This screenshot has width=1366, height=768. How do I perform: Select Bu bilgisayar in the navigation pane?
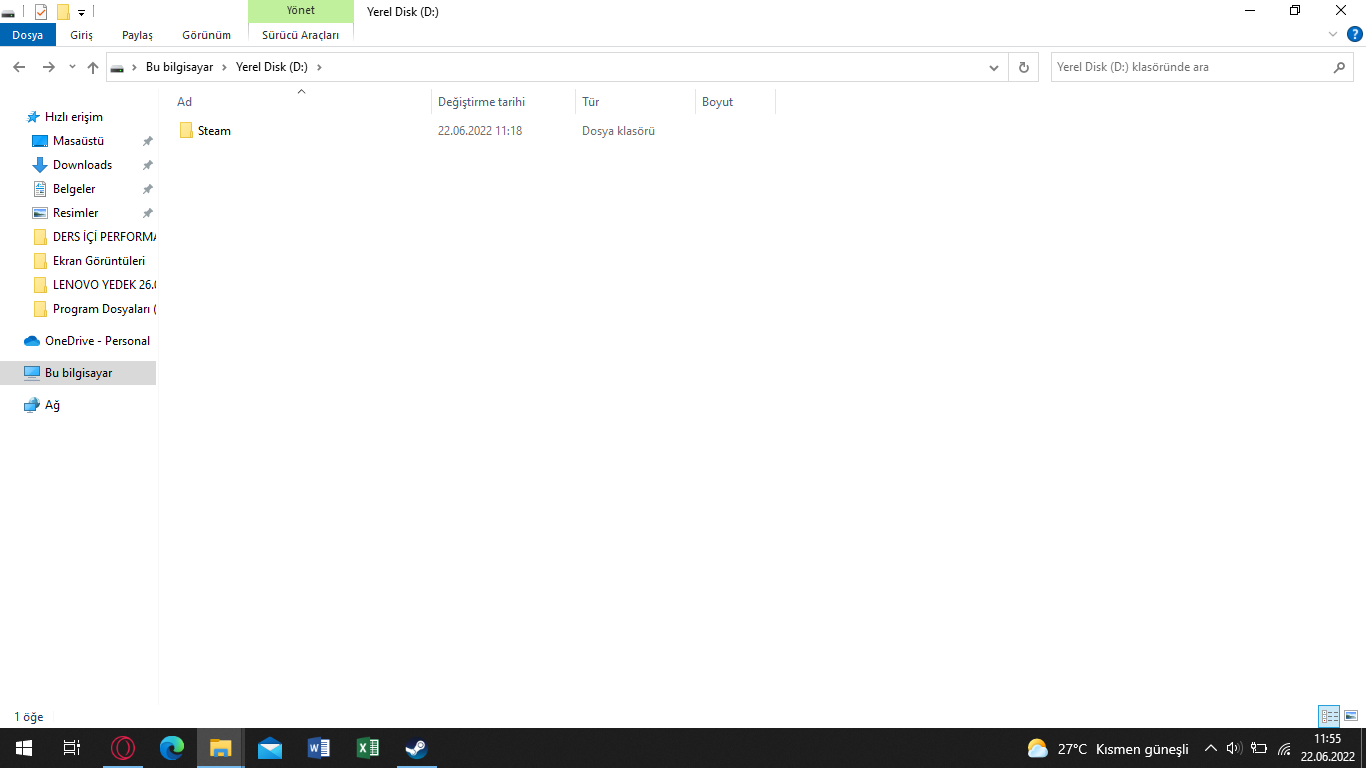[x=78, y=373]
